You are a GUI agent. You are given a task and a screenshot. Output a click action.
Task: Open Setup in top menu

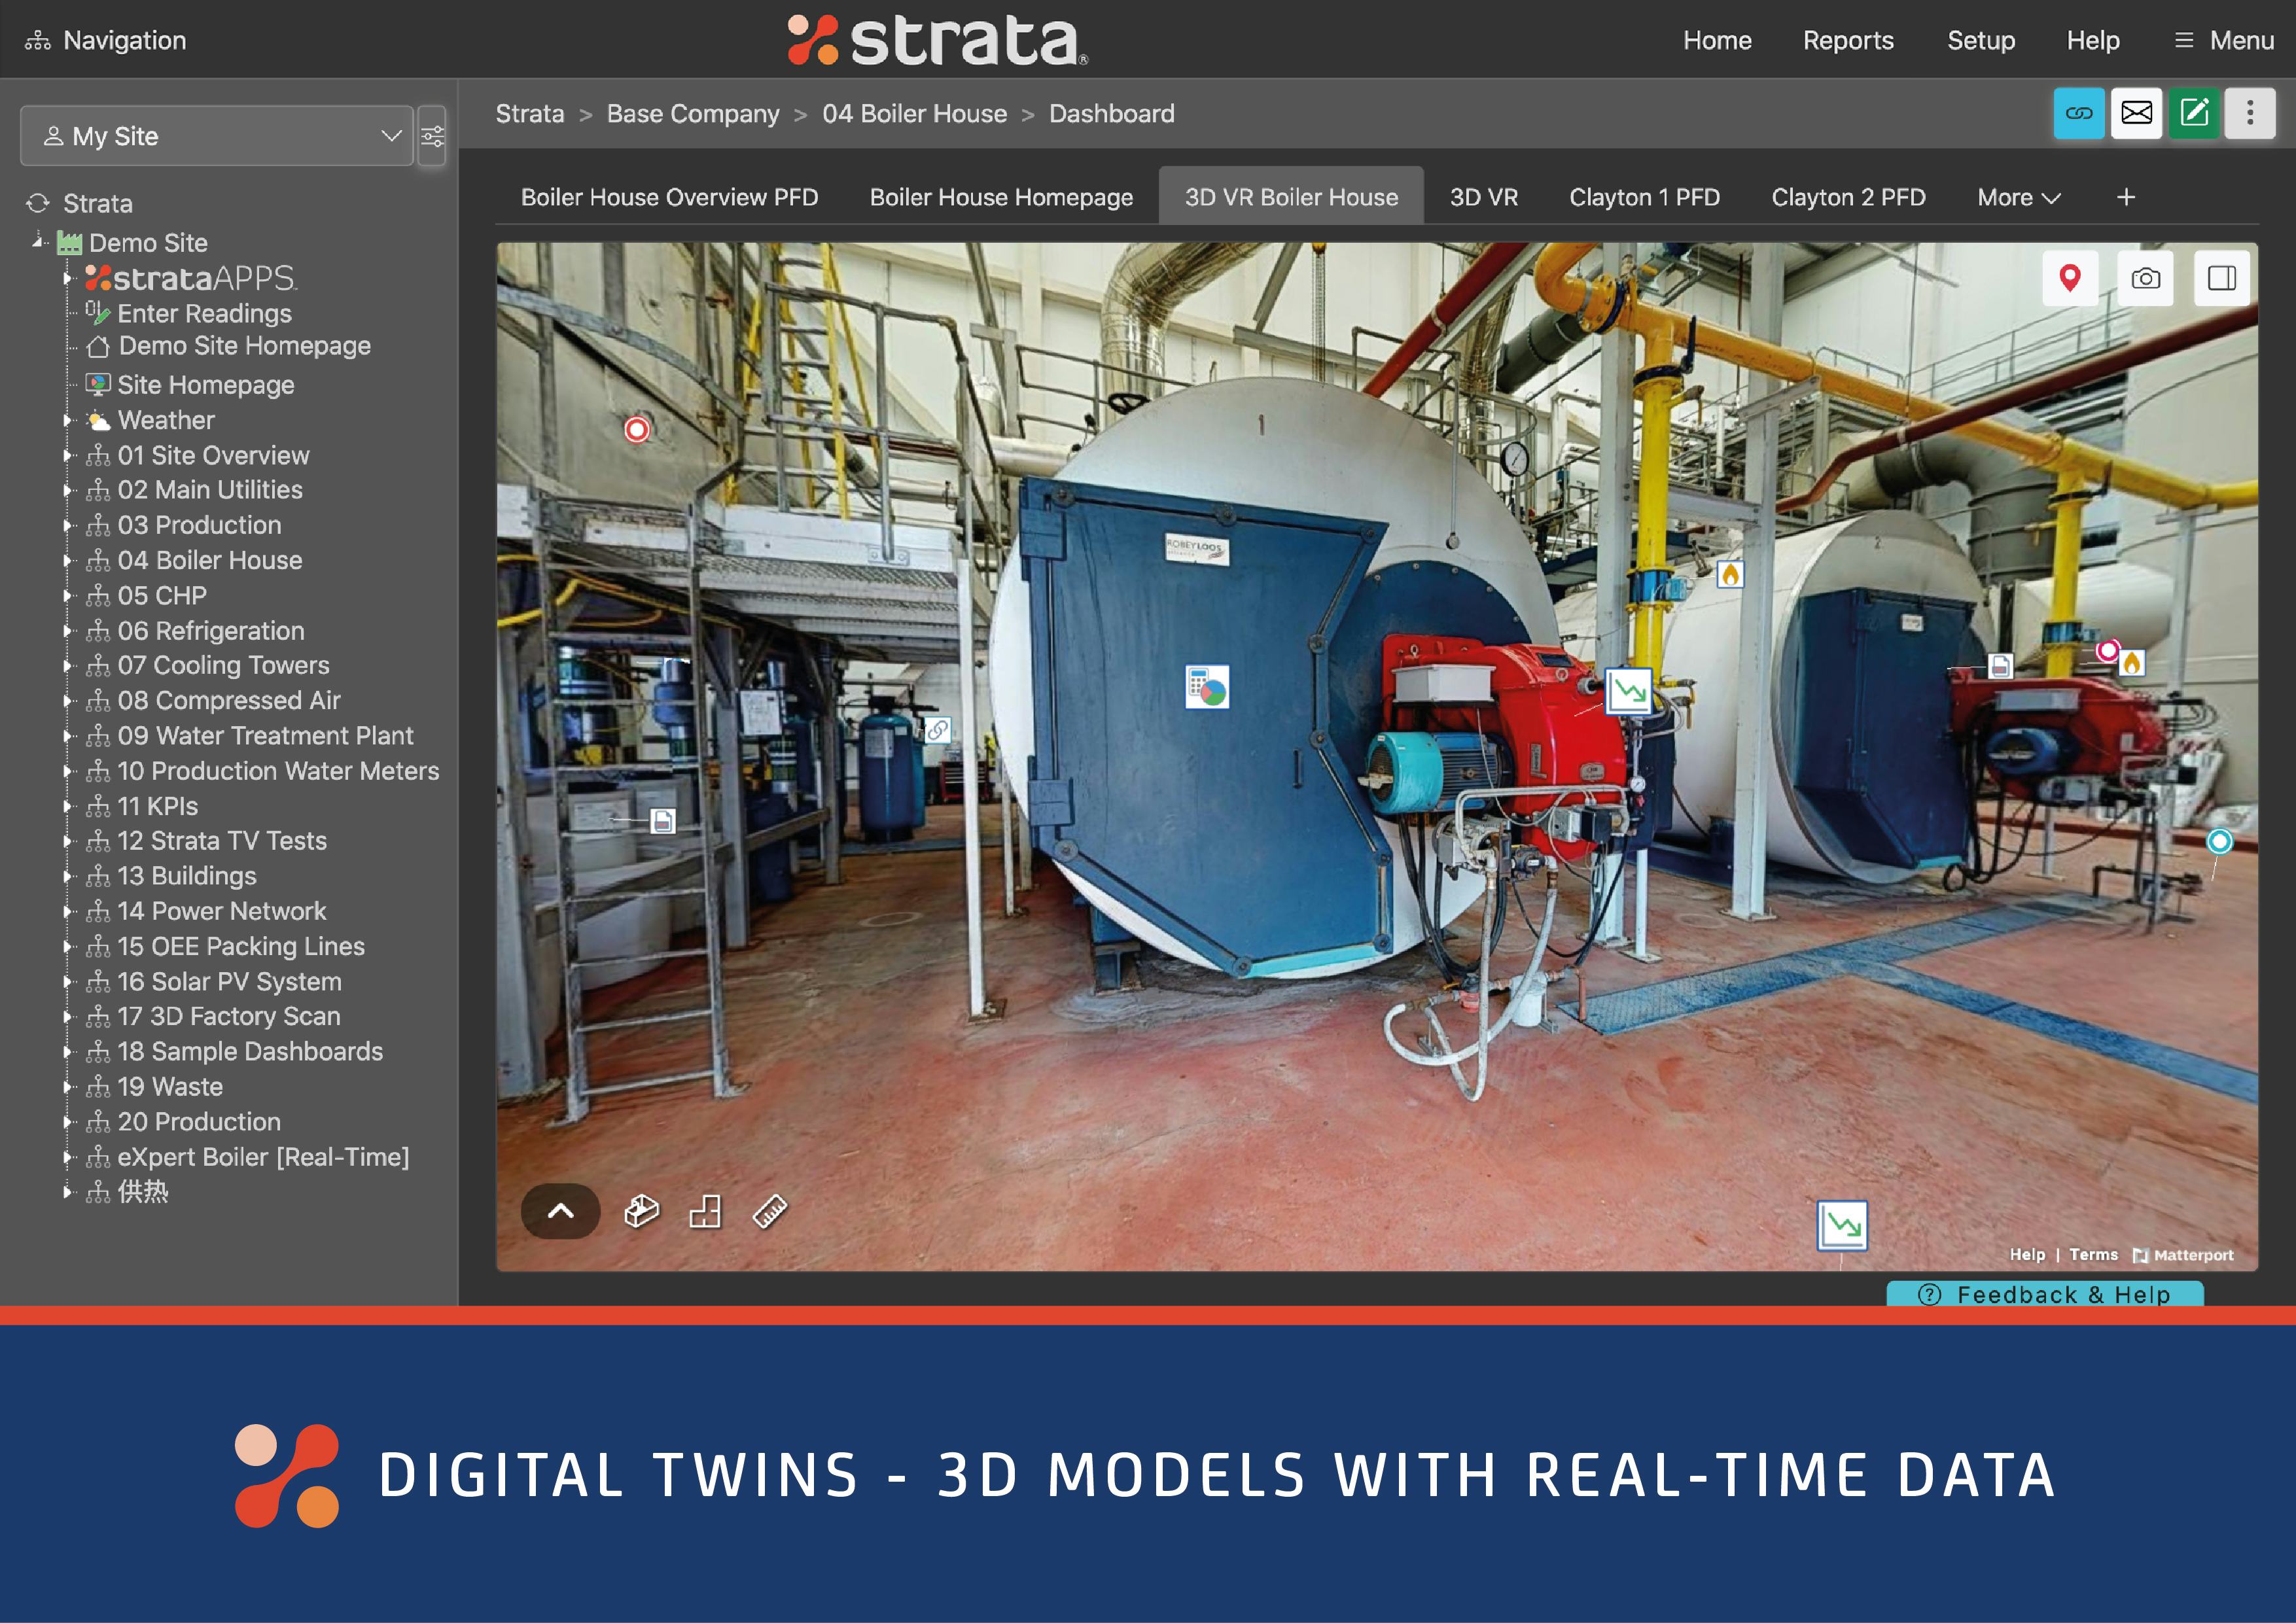pyautogui.click(x=1981, y=40)
